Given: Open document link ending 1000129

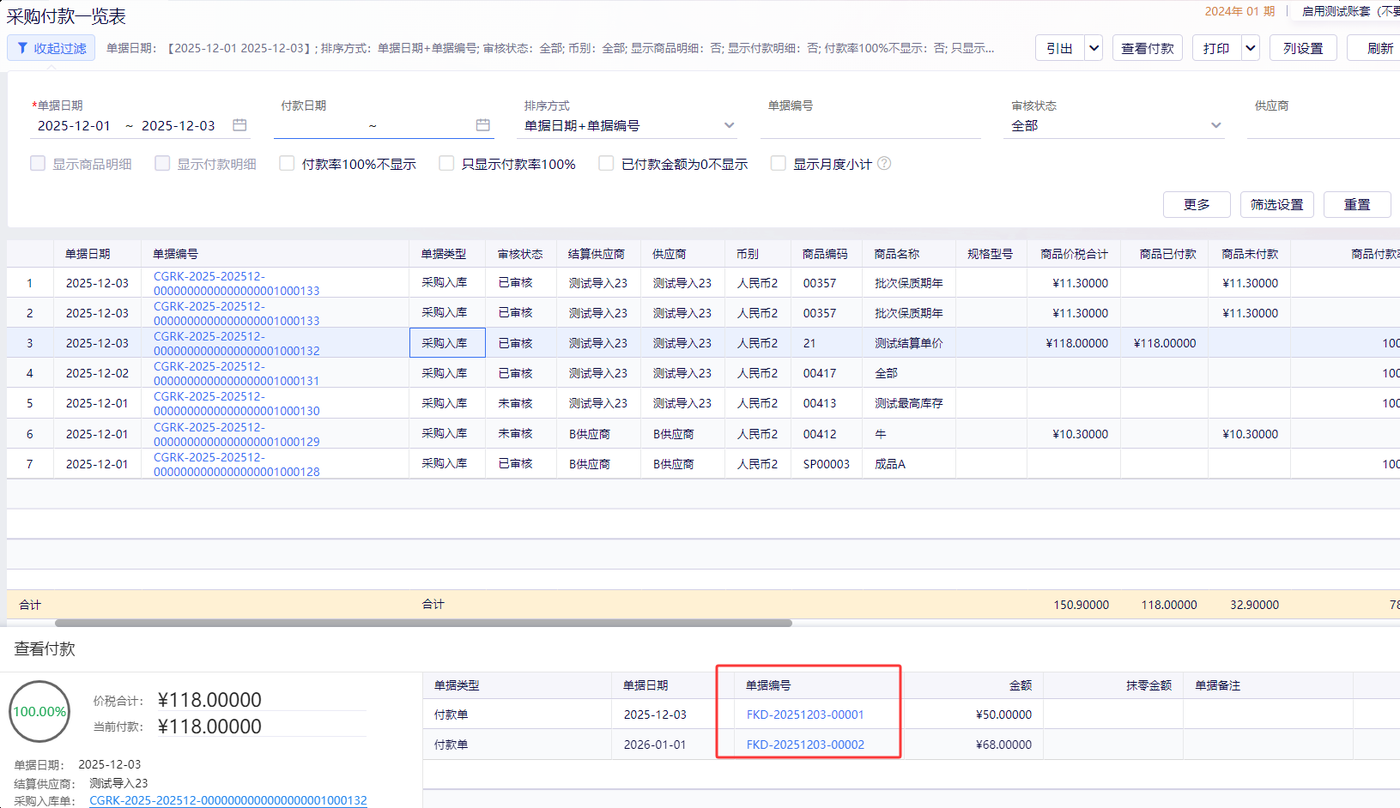Looking at the screenshot, I should point(237,434).
